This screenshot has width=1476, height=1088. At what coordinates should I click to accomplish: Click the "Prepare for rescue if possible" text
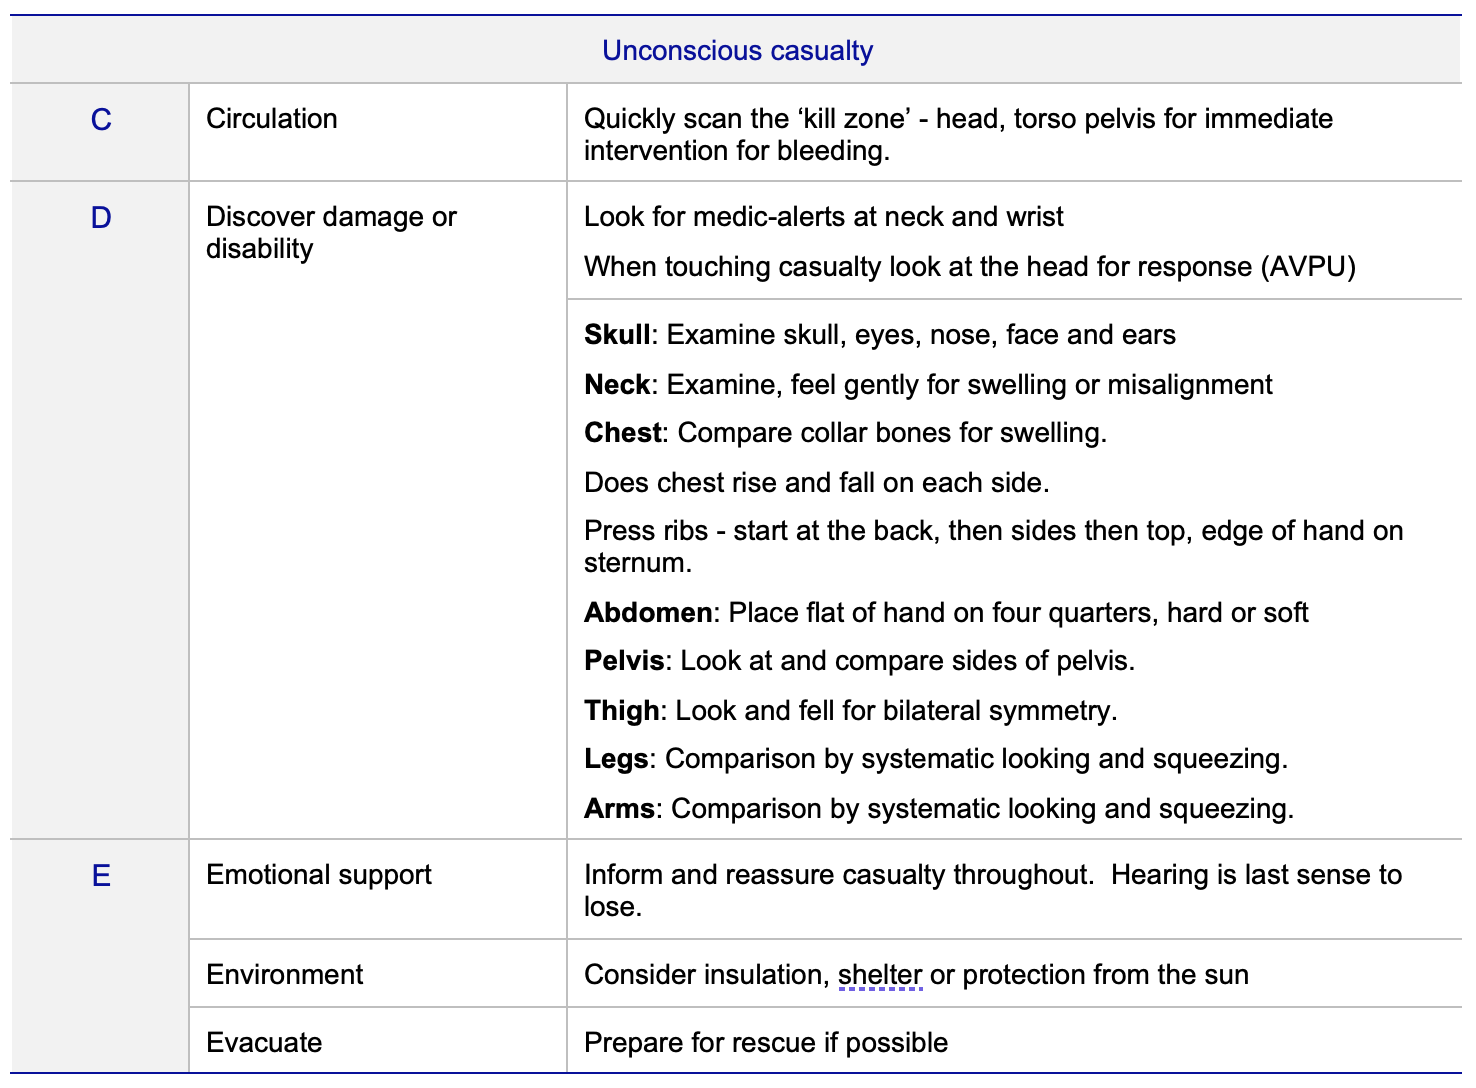[765, 1043]
